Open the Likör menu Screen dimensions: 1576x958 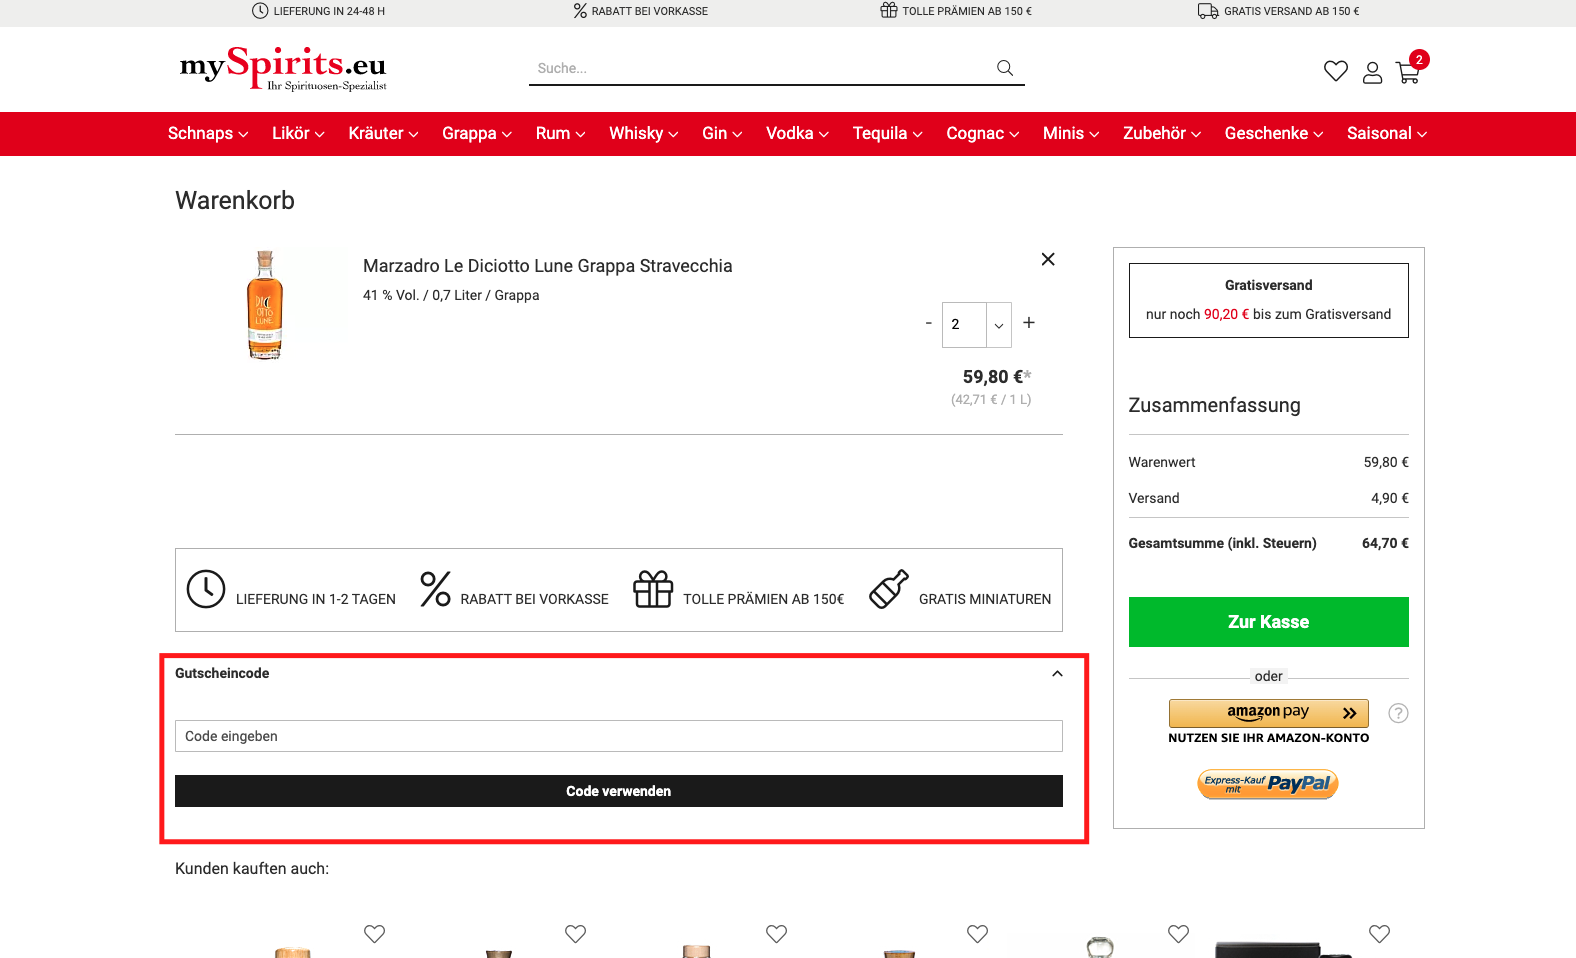tap(298, 134)
